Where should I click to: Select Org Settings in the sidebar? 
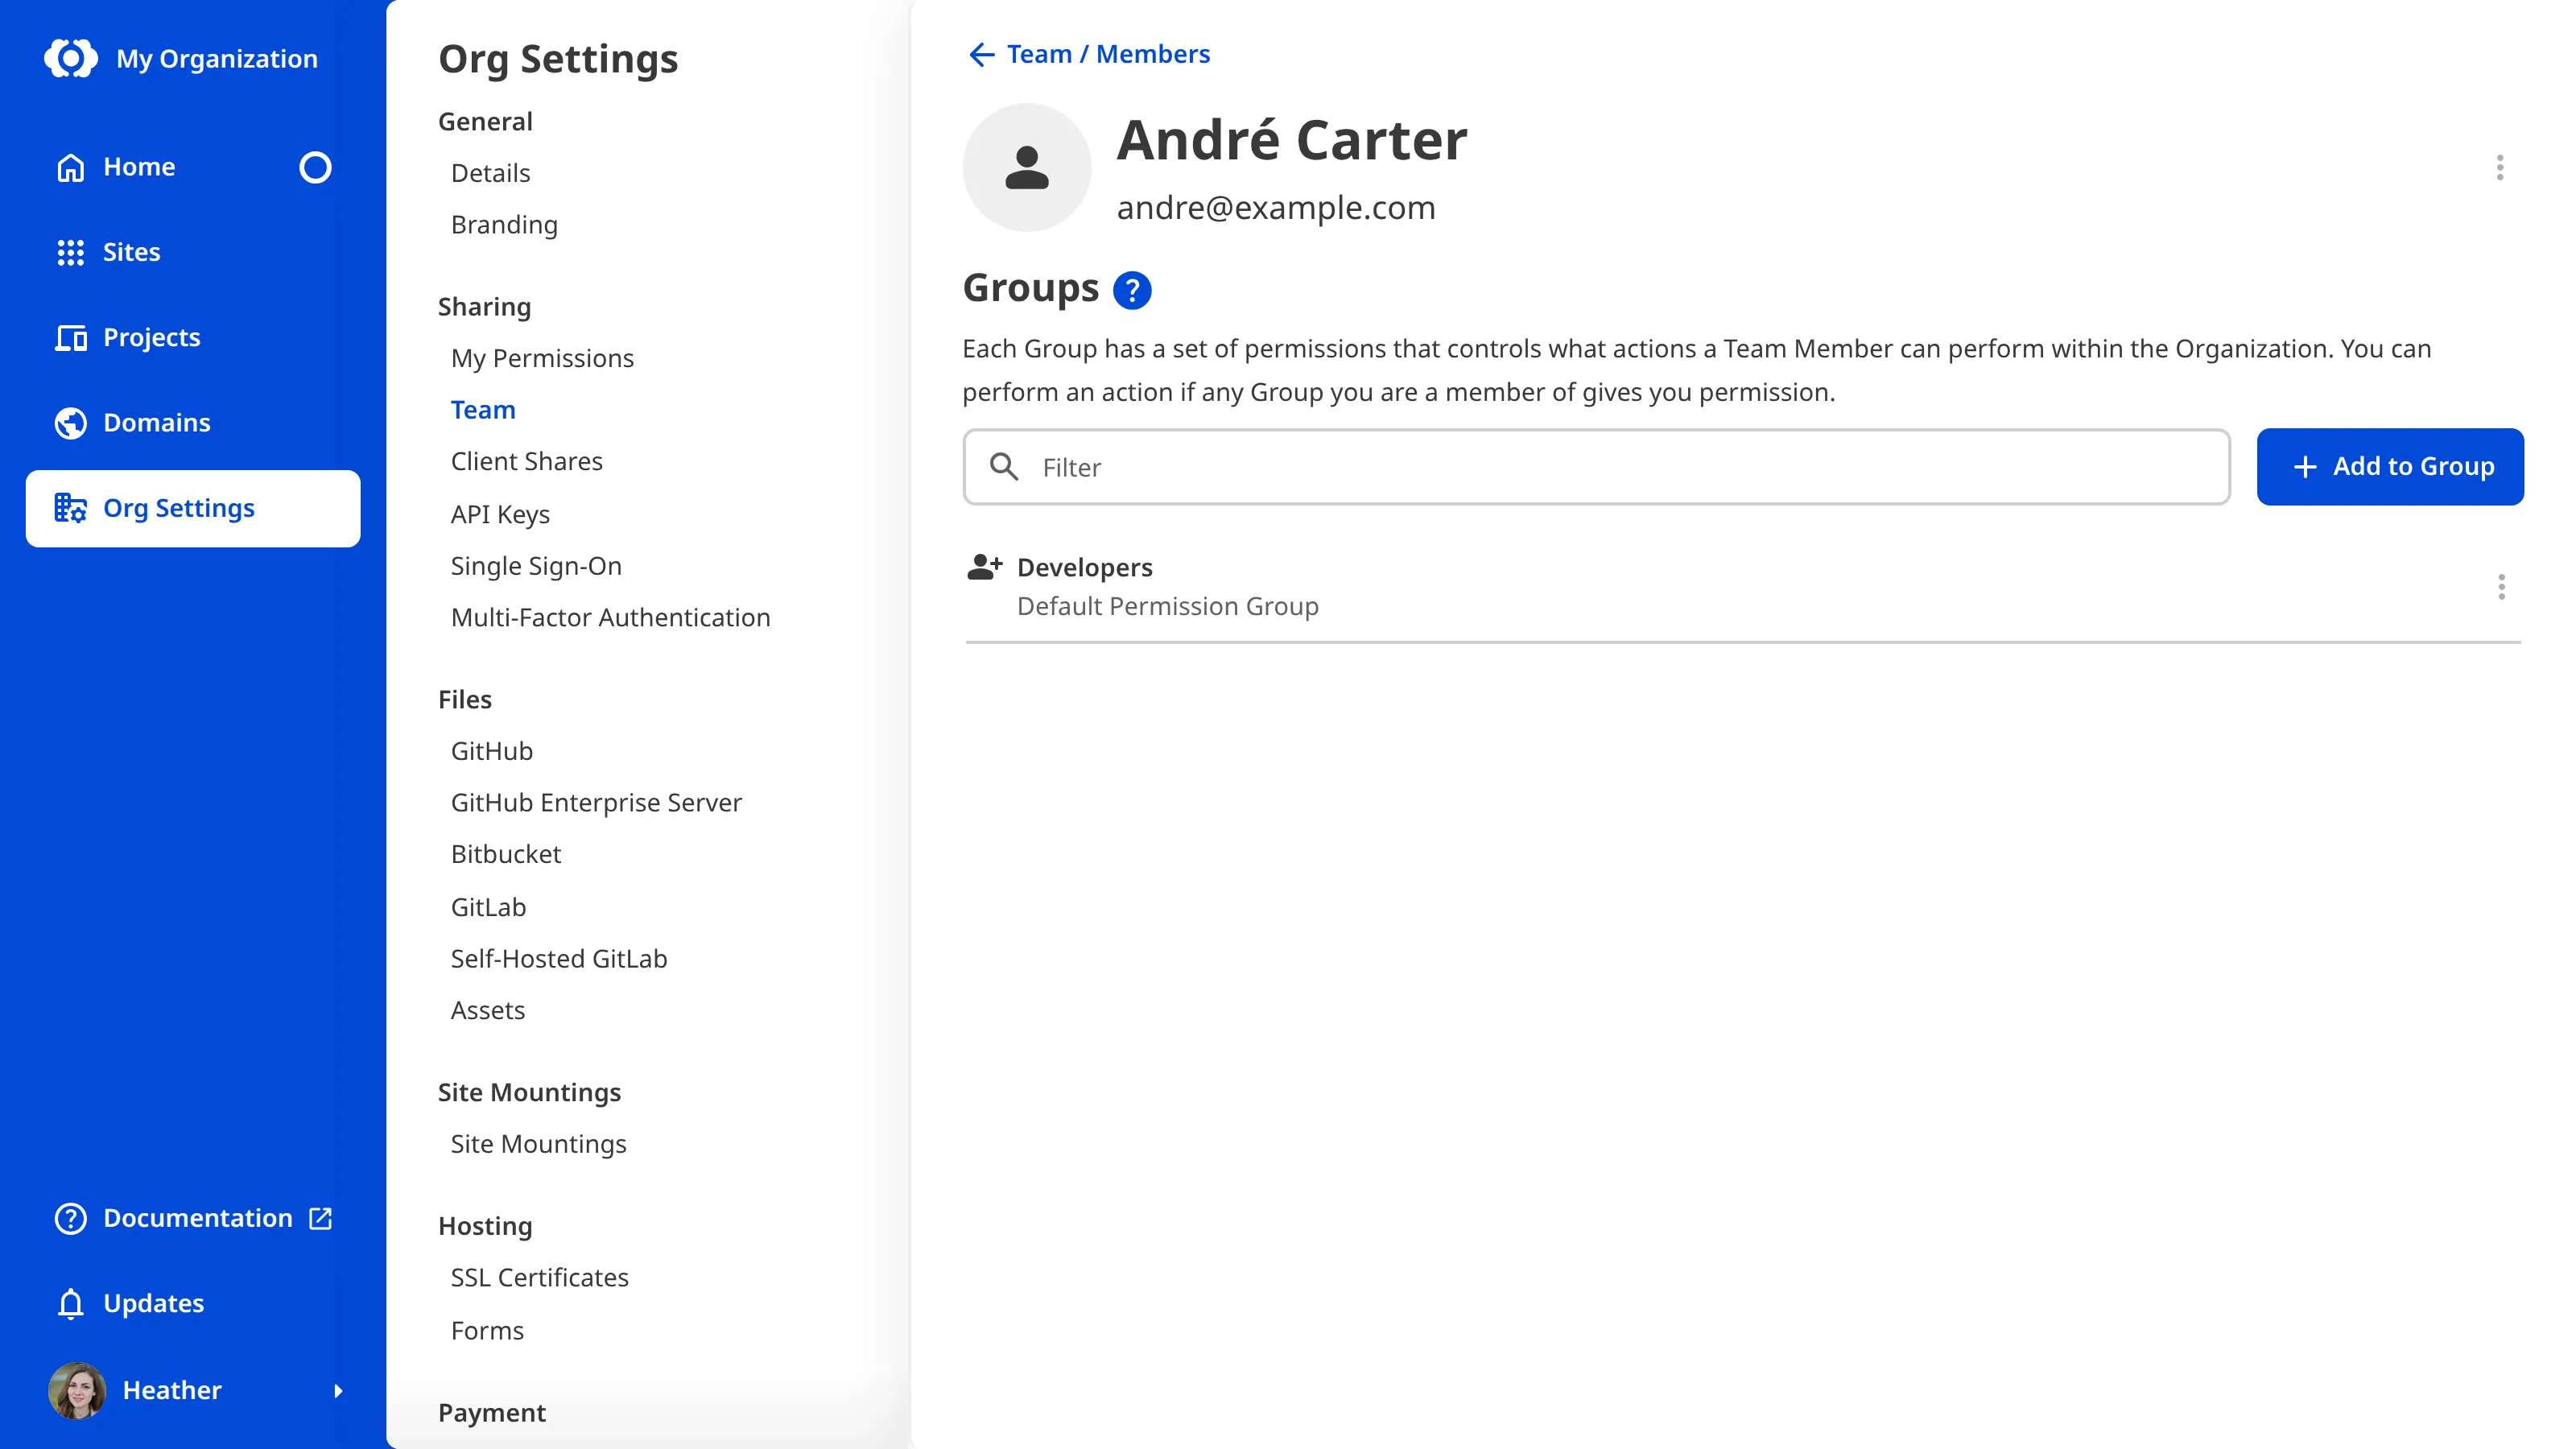click(x=192, y=508)
